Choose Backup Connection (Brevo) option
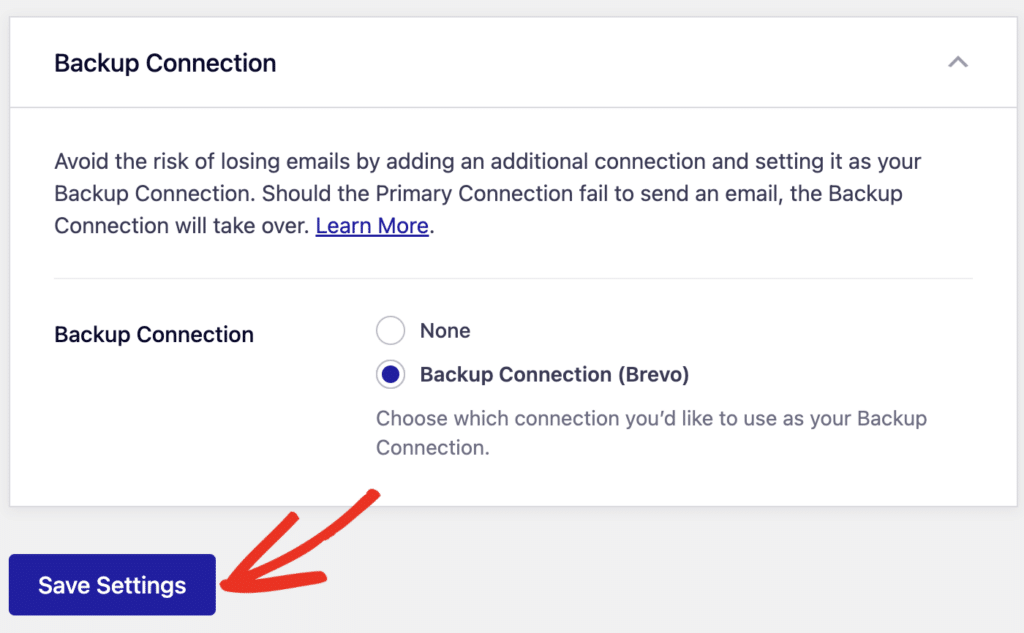This screenshot has width=1024, height=633. (390, 374)
